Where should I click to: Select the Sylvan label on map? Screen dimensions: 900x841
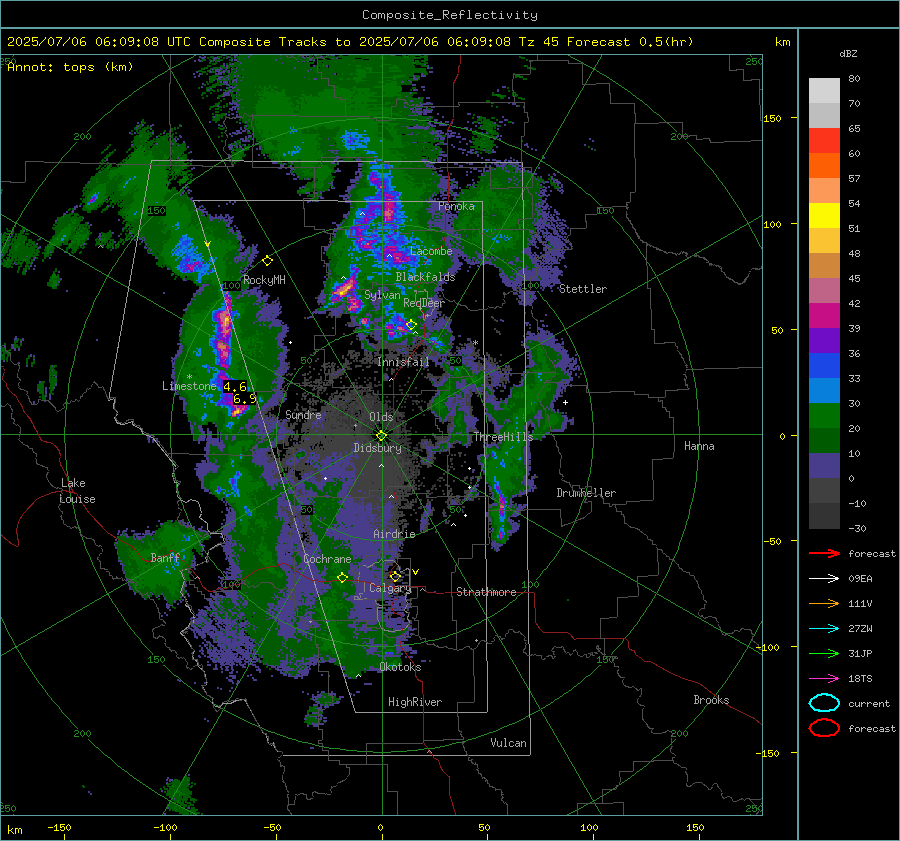[x=382, y=295]
